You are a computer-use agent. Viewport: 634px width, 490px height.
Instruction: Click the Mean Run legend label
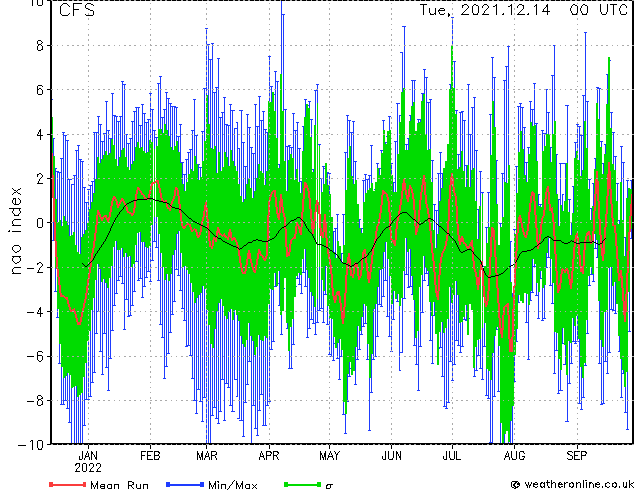[x=119, y=485]
